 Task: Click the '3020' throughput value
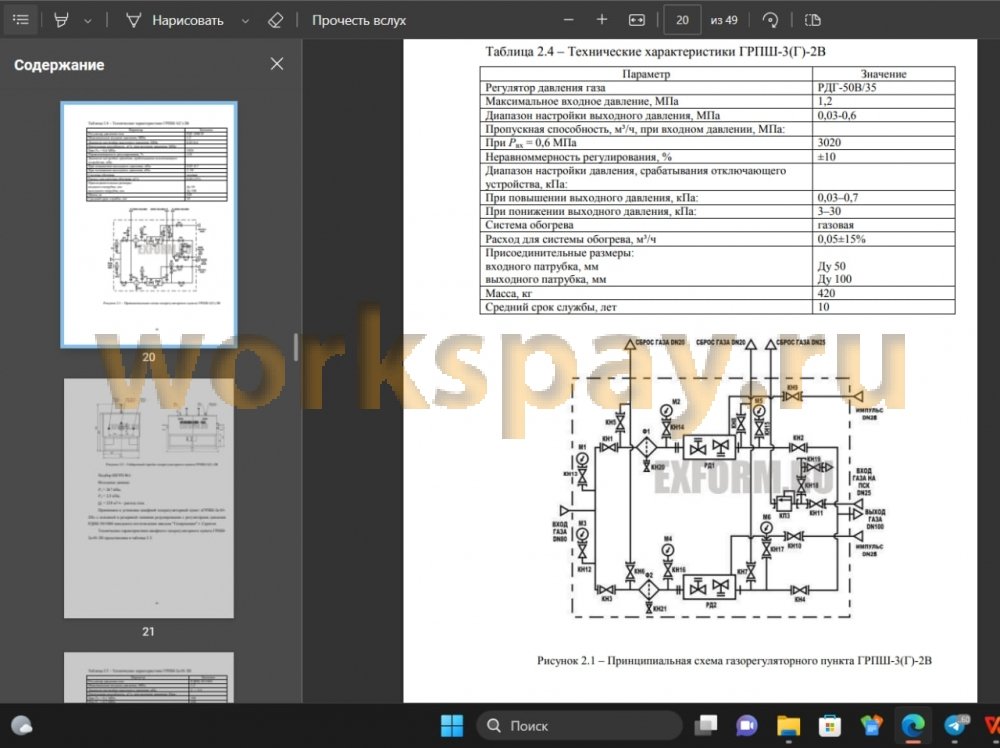(x=829, y=142)
